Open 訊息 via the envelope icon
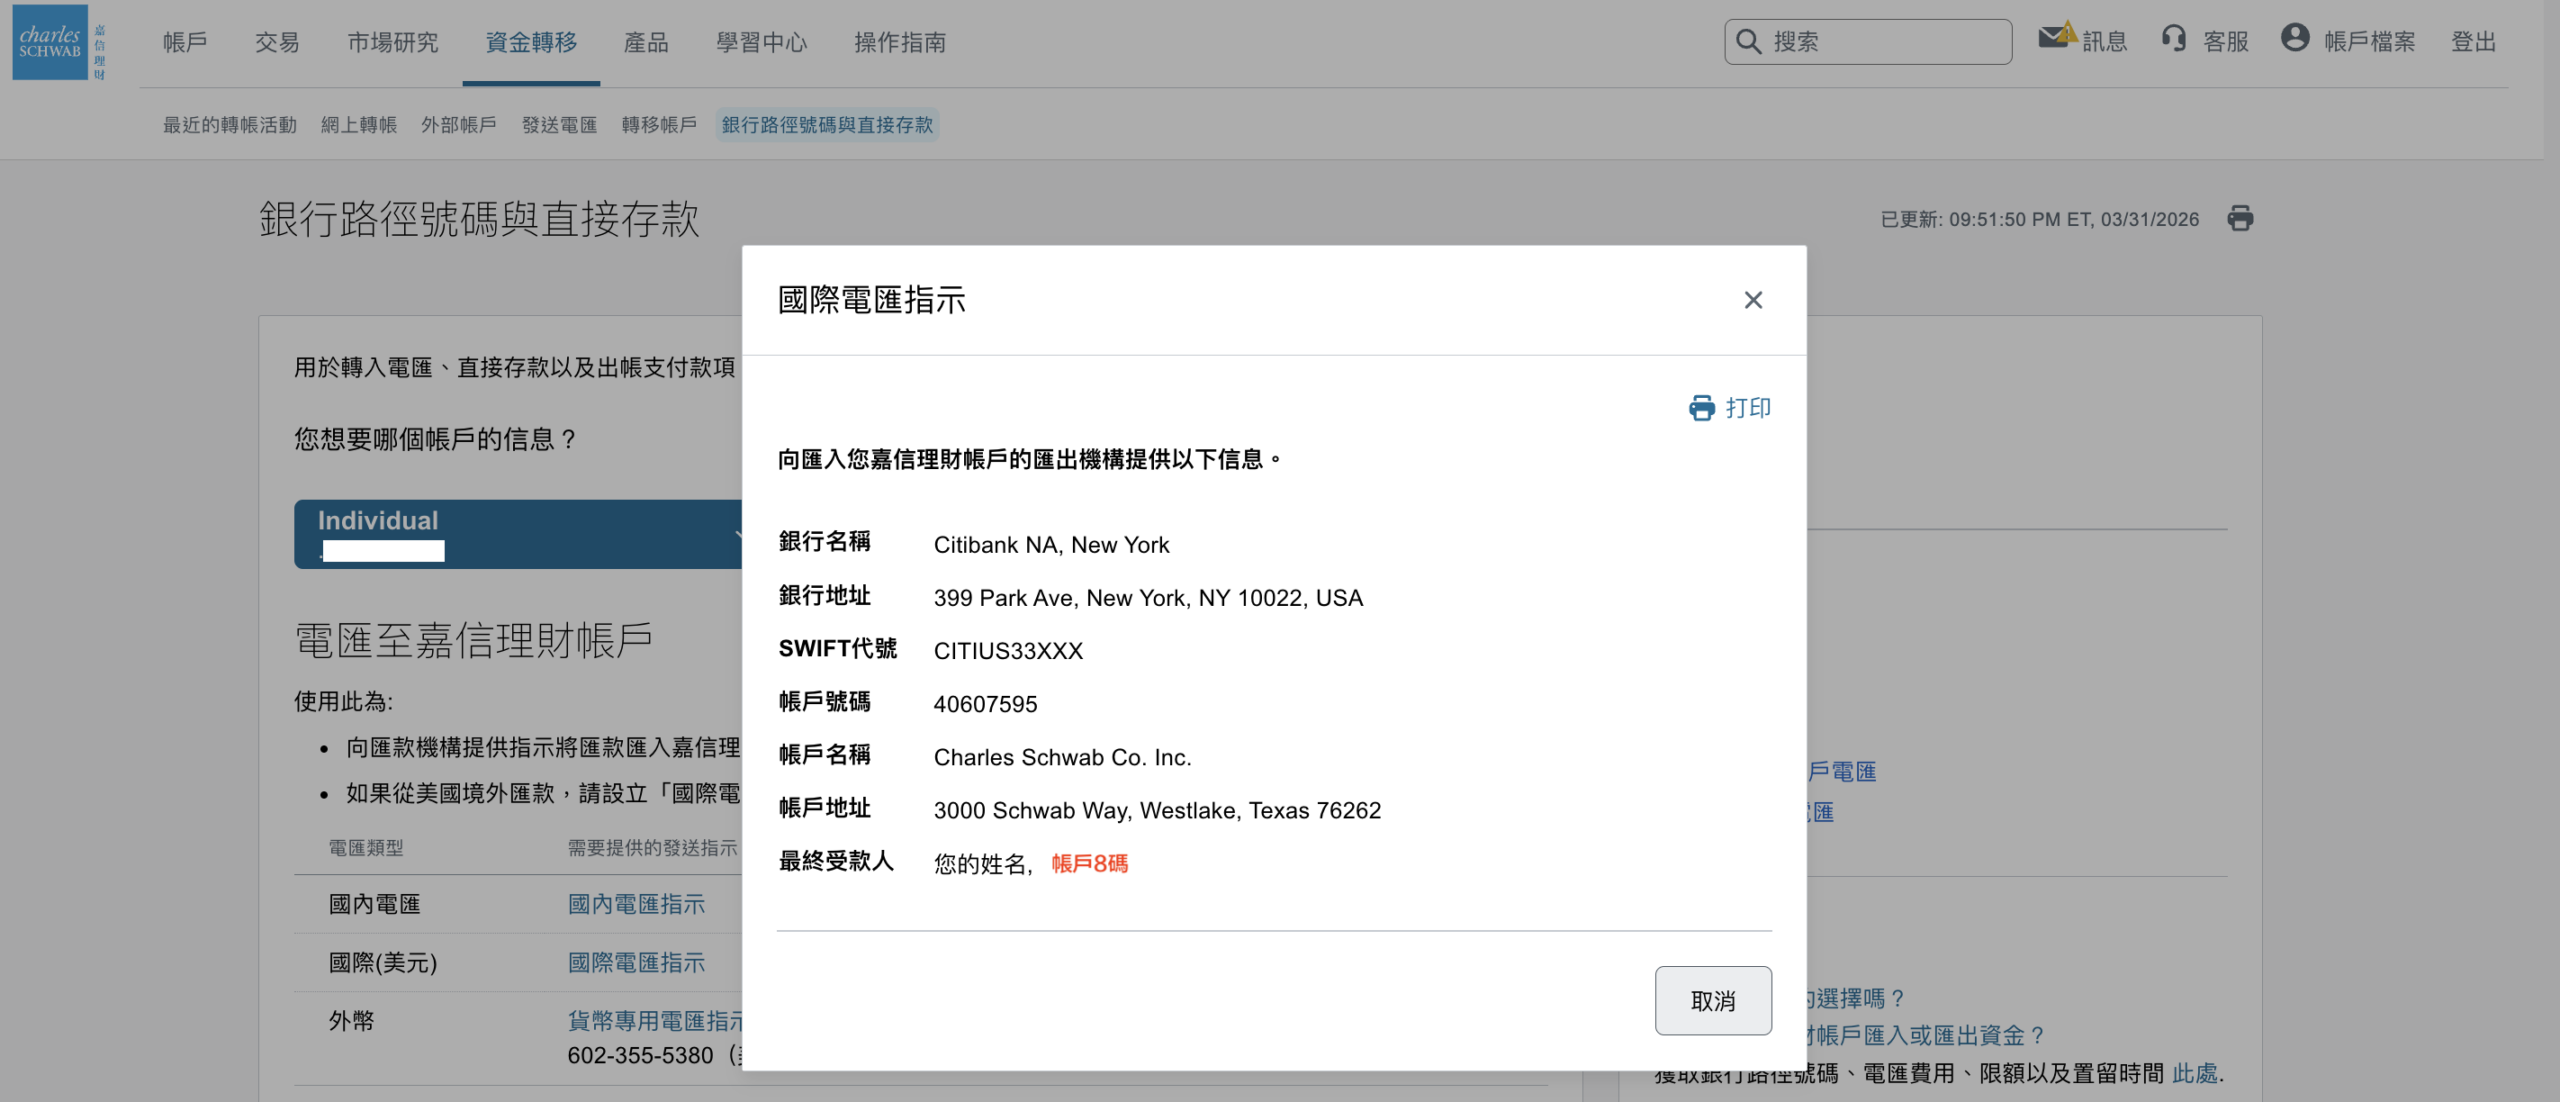 [2055, 40]
